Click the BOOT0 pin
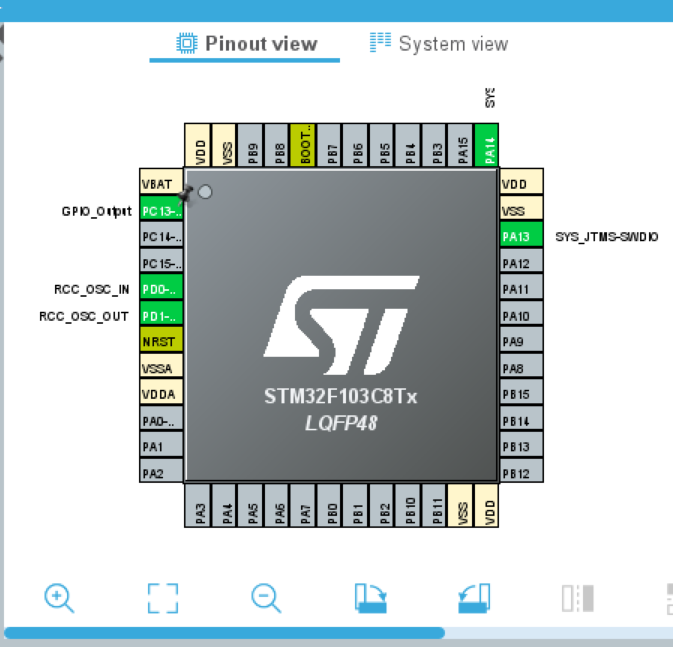 (303, 145)
